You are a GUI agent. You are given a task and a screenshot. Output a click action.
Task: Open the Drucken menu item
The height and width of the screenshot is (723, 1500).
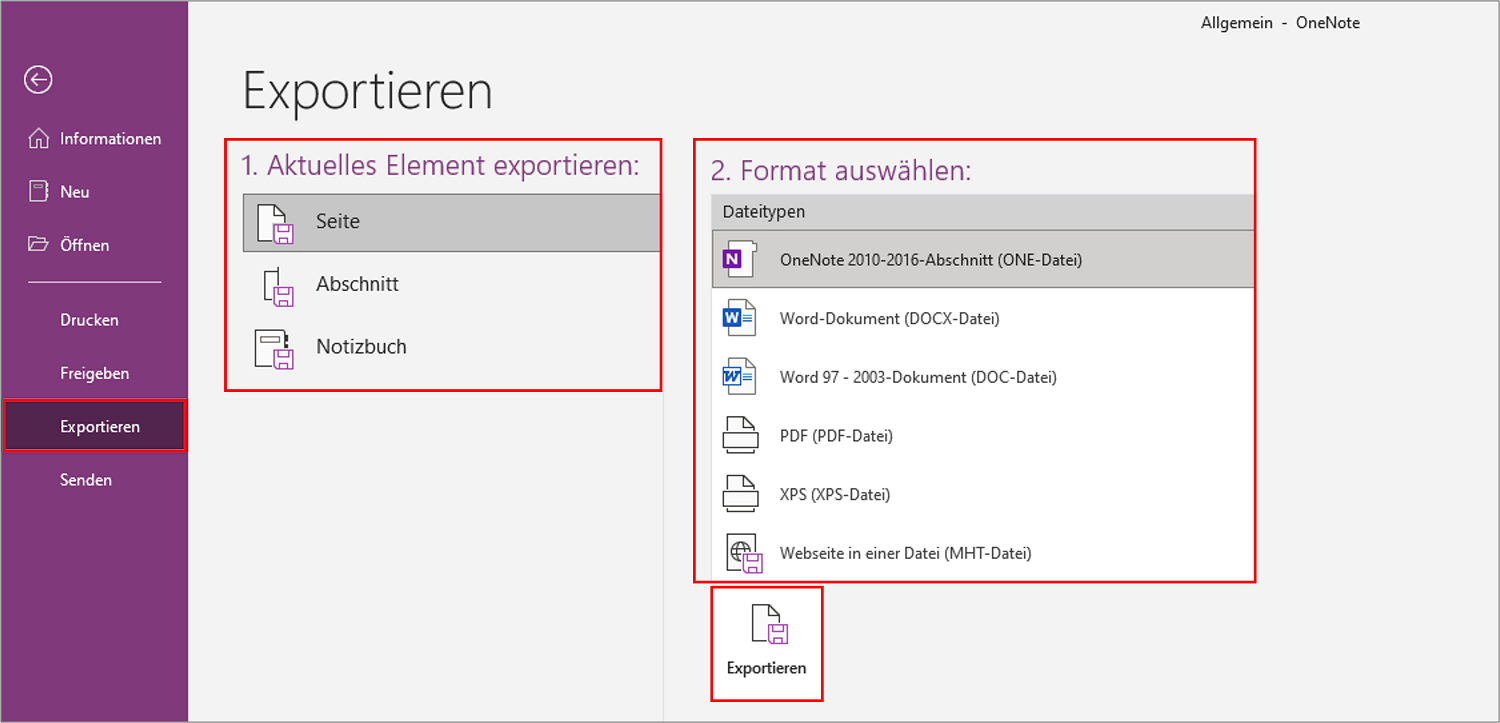pyautogui.click(x=94, y=320)
